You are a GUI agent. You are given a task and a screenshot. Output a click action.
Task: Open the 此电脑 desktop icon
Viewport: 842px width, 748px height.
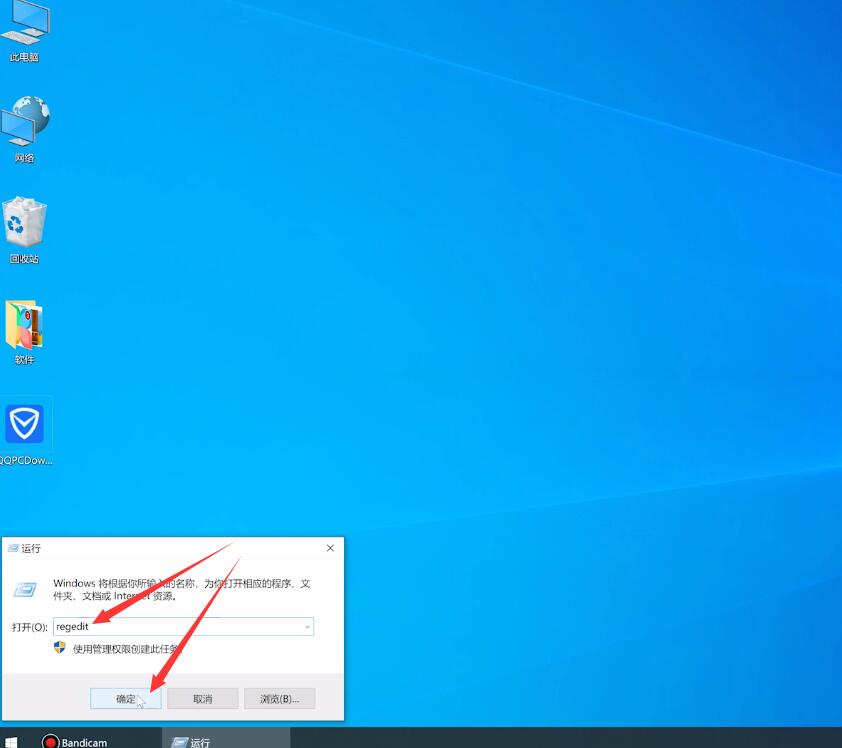point(25,31)
